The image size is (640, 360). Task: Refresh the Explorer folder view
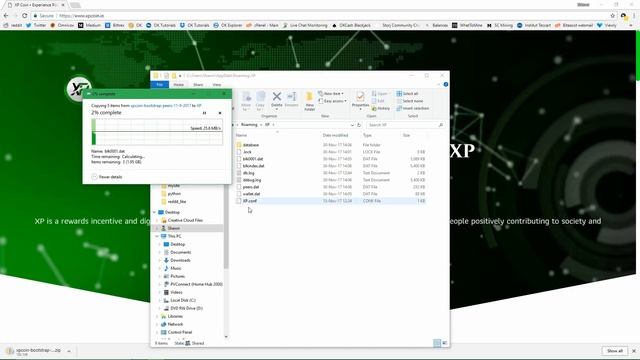359,125
